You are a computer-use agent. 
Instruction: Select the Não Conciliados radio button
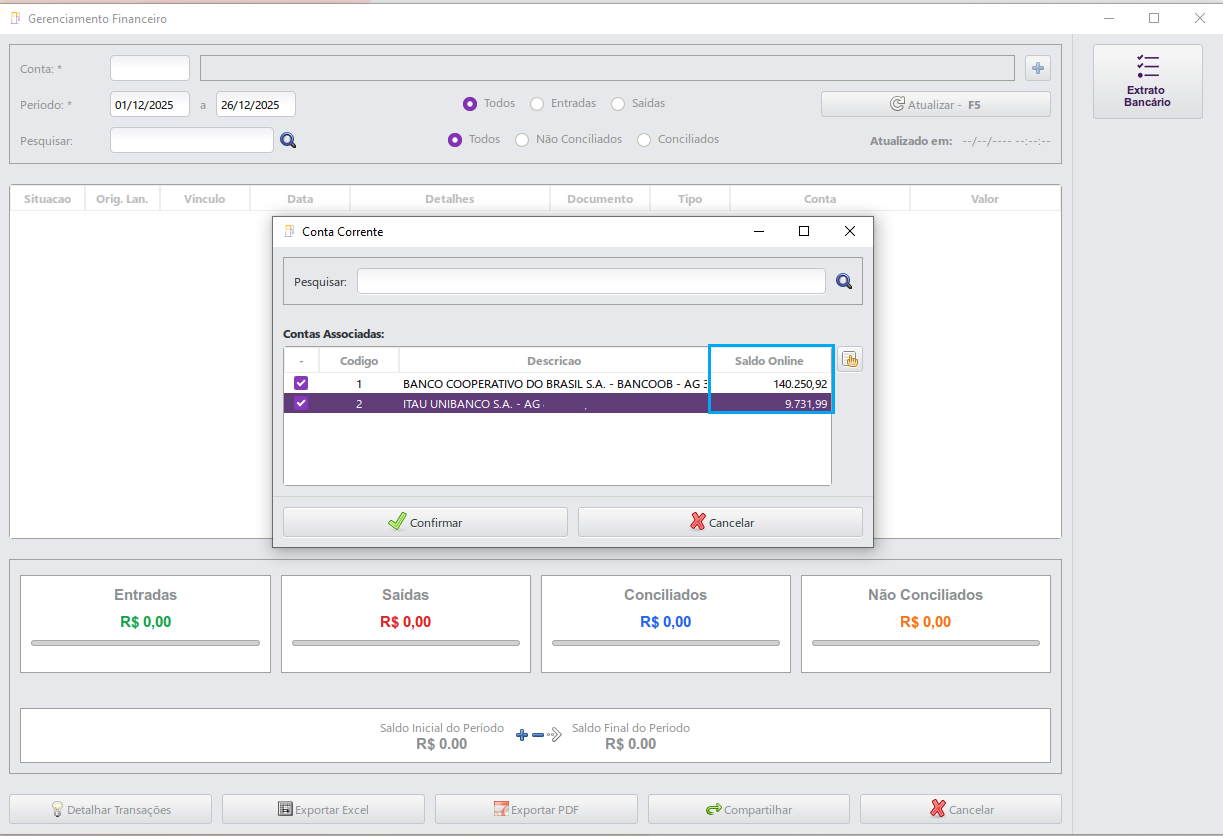point(522,140)
